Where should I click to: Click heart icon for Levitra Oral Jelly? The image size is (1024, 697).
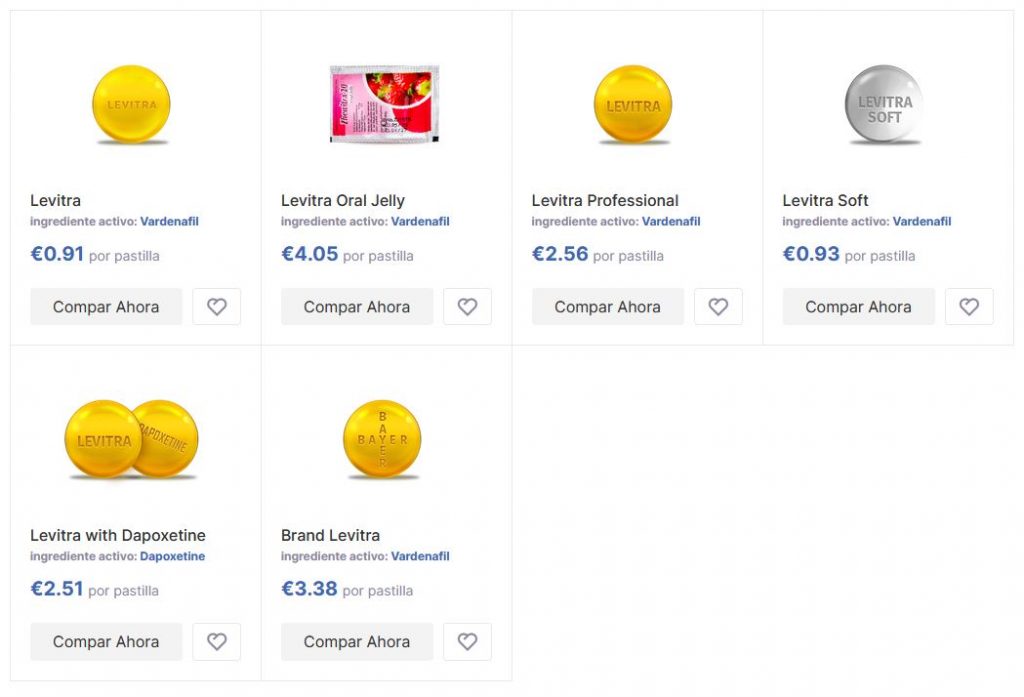pyautogui.click(x=467, y=307)
